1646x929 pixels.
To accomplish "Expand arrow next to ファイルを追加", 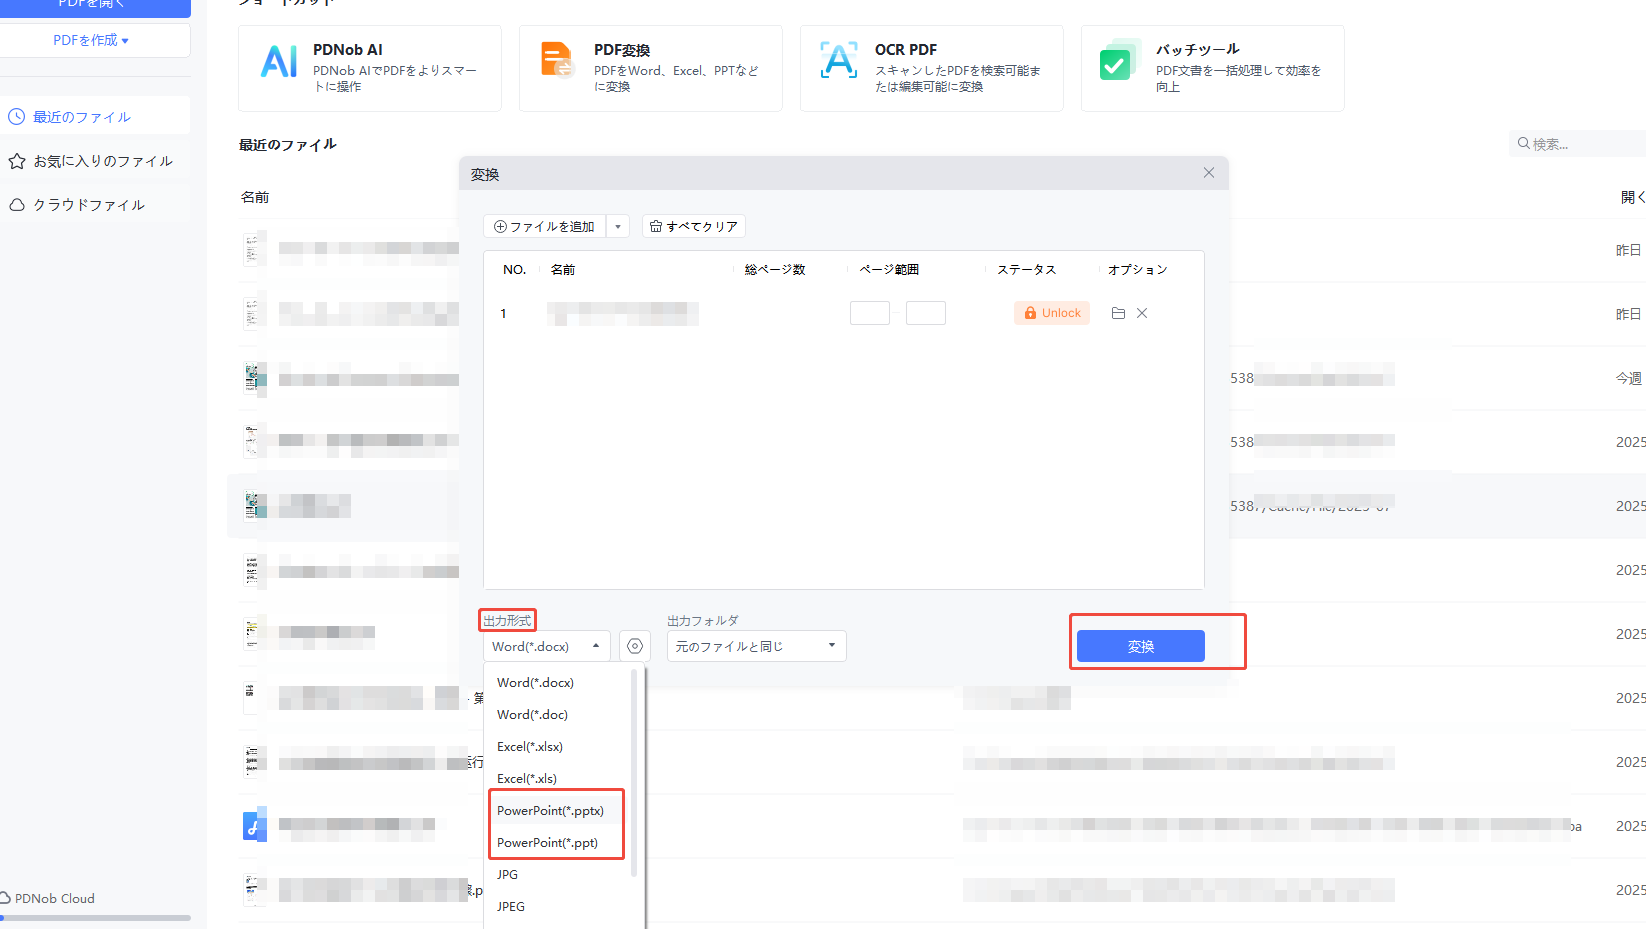I will (618, 227).
